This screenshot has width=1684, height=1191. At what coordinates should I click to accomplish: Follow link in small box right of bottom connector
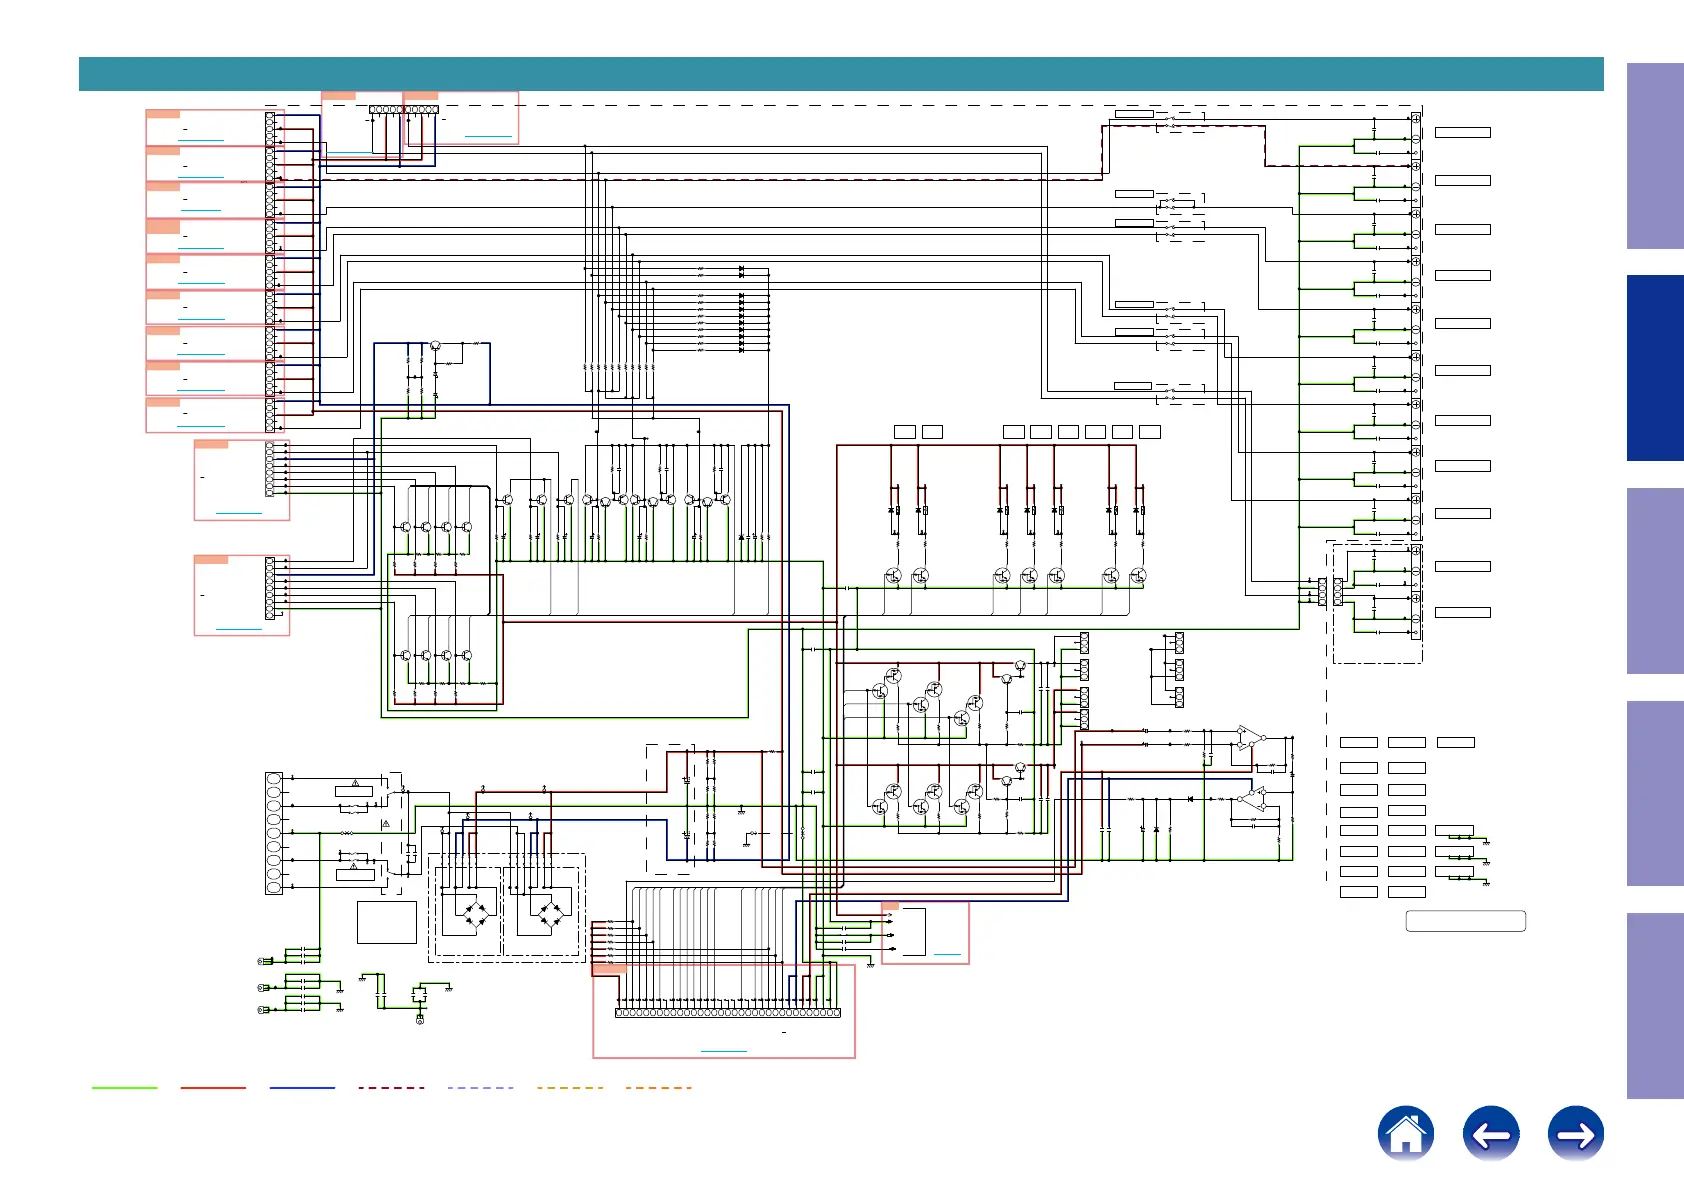947,955
